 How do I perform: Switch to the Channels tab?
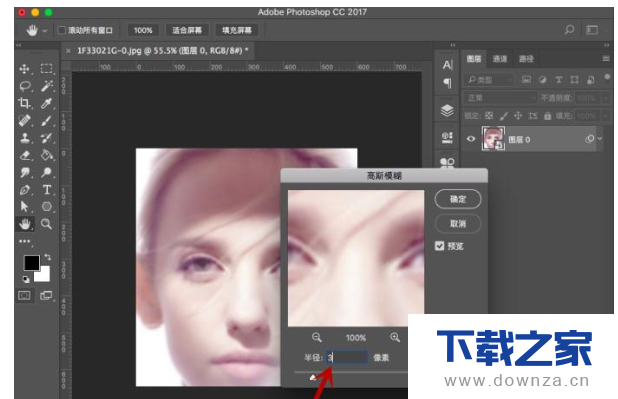point(500,59)
